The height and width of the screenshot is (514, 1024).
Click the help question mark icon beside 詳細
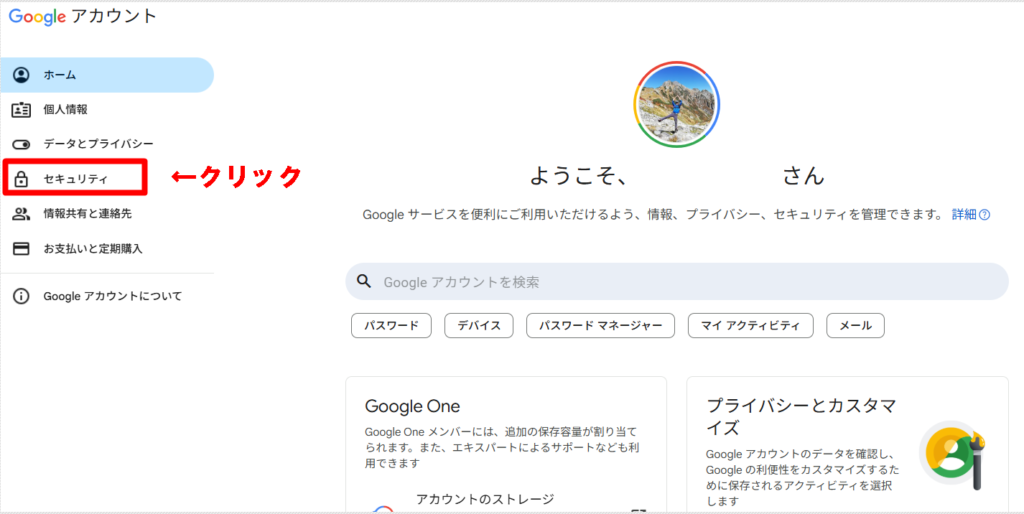click(985, 215)
